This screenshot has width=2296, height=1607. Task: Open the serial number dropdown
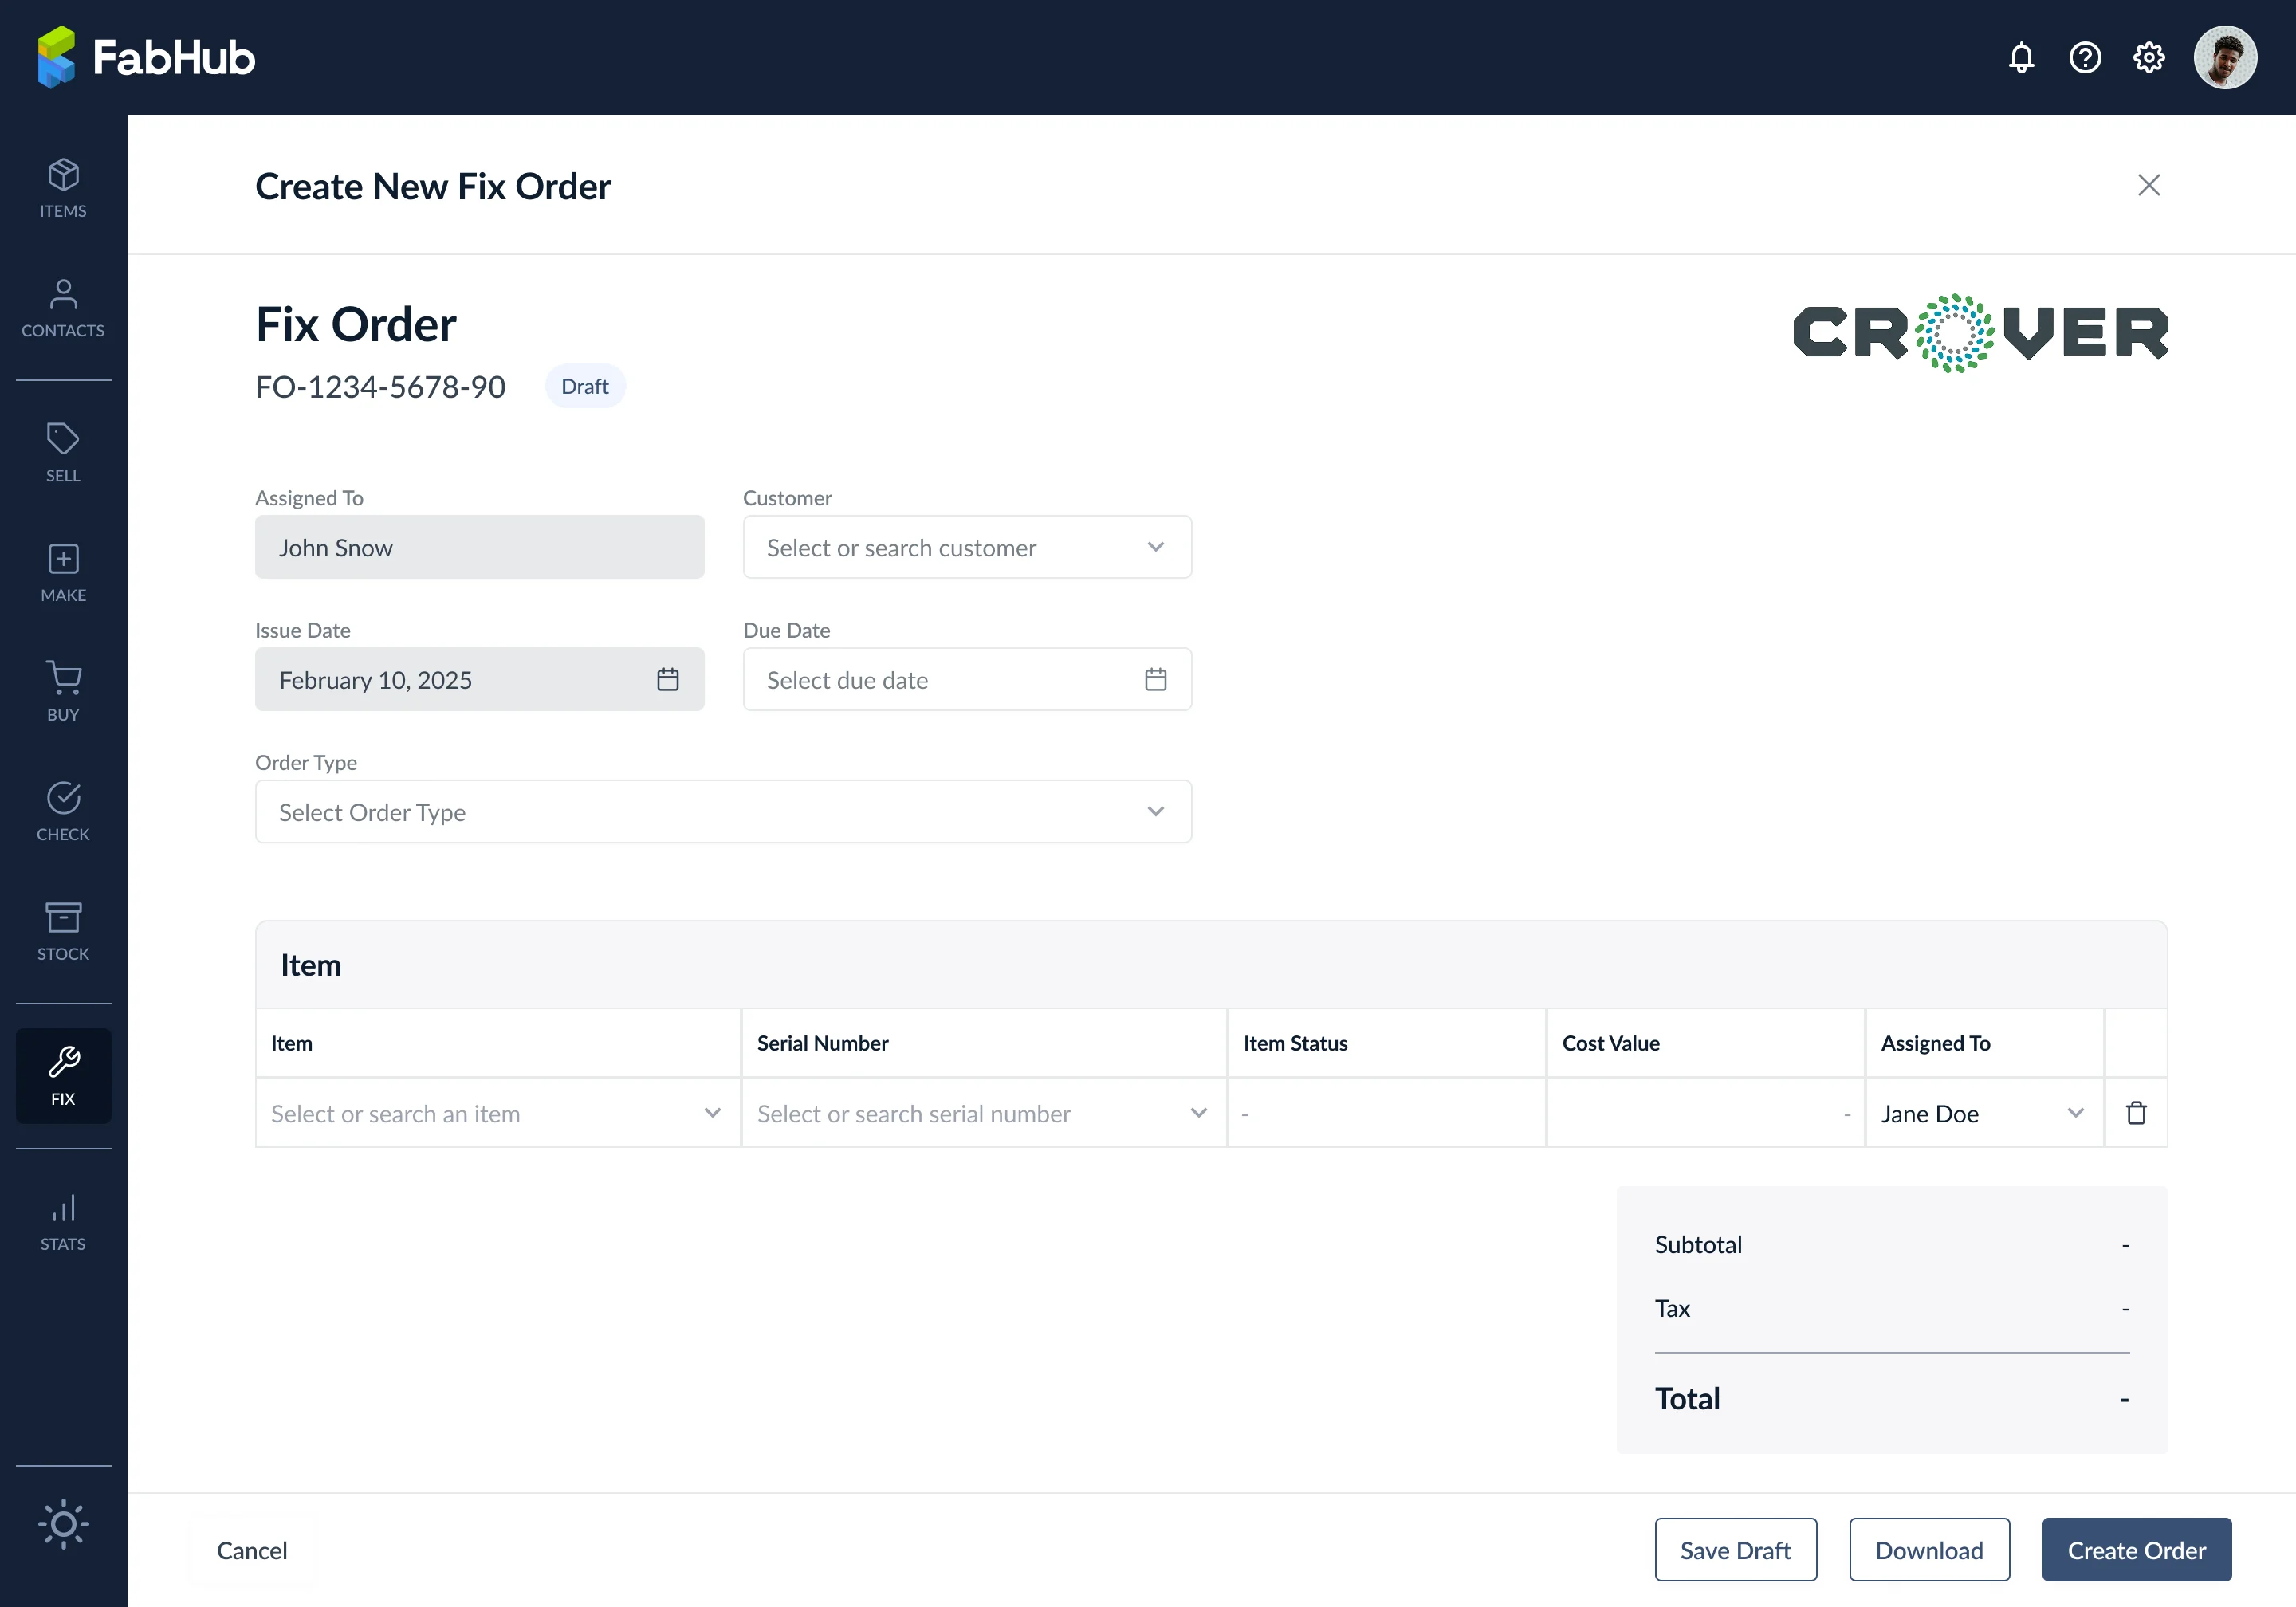[984, 1113]
